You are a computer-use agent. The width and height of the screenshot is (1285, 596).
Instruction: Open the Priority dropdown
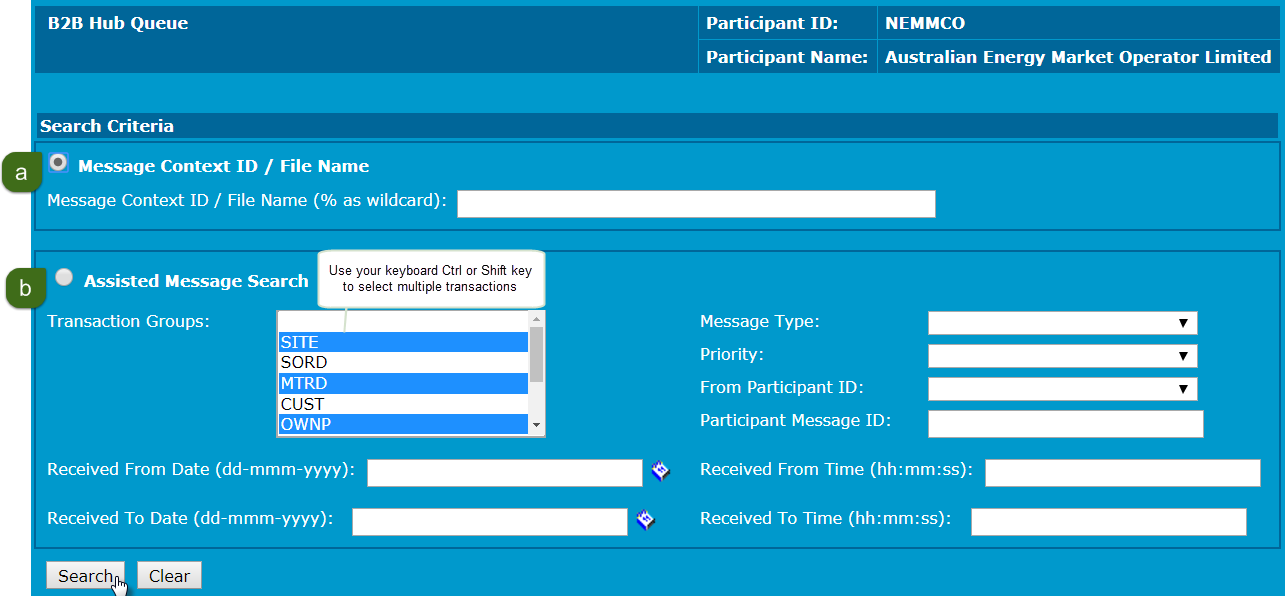pos(1062,356)
